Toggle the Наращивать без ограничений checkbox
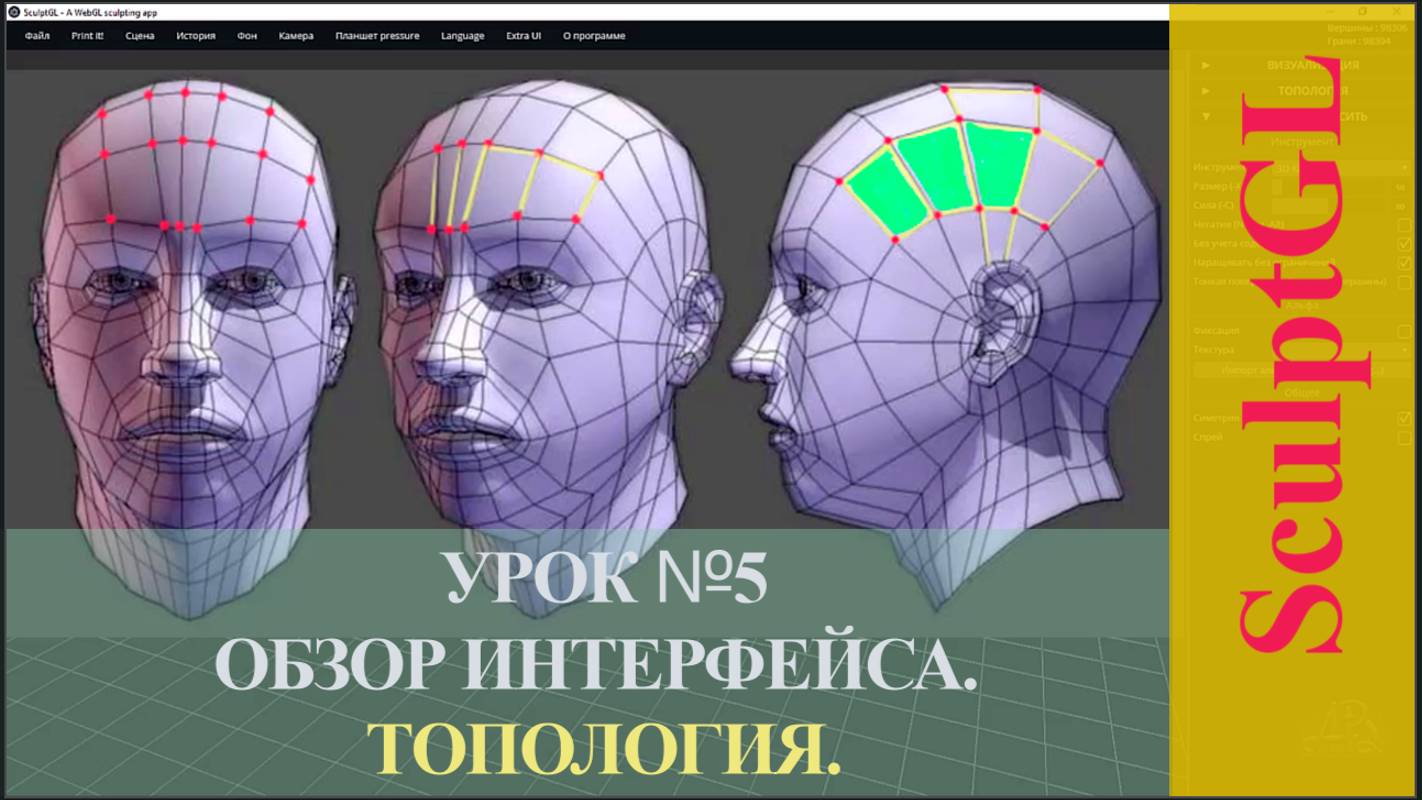 1404,263
